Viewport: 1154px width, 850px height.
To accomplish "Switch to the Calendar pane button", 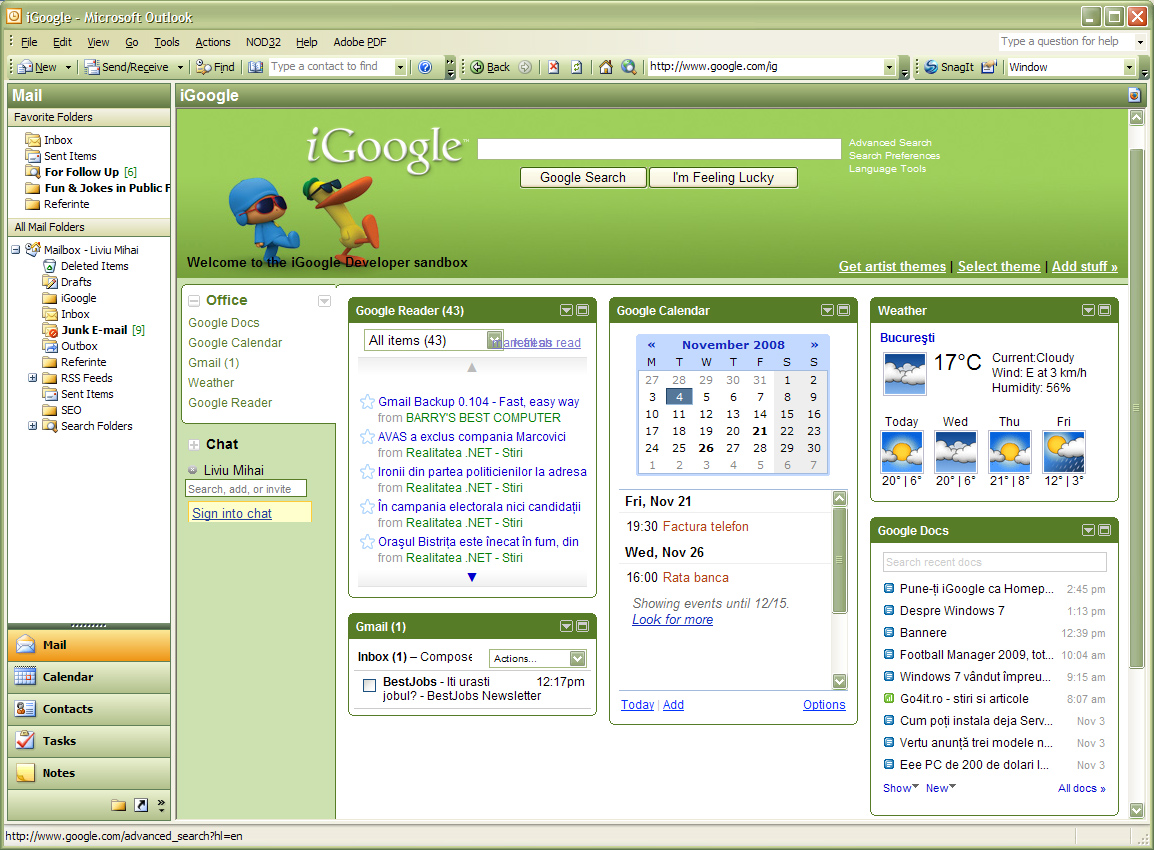I will click(89, 677).
